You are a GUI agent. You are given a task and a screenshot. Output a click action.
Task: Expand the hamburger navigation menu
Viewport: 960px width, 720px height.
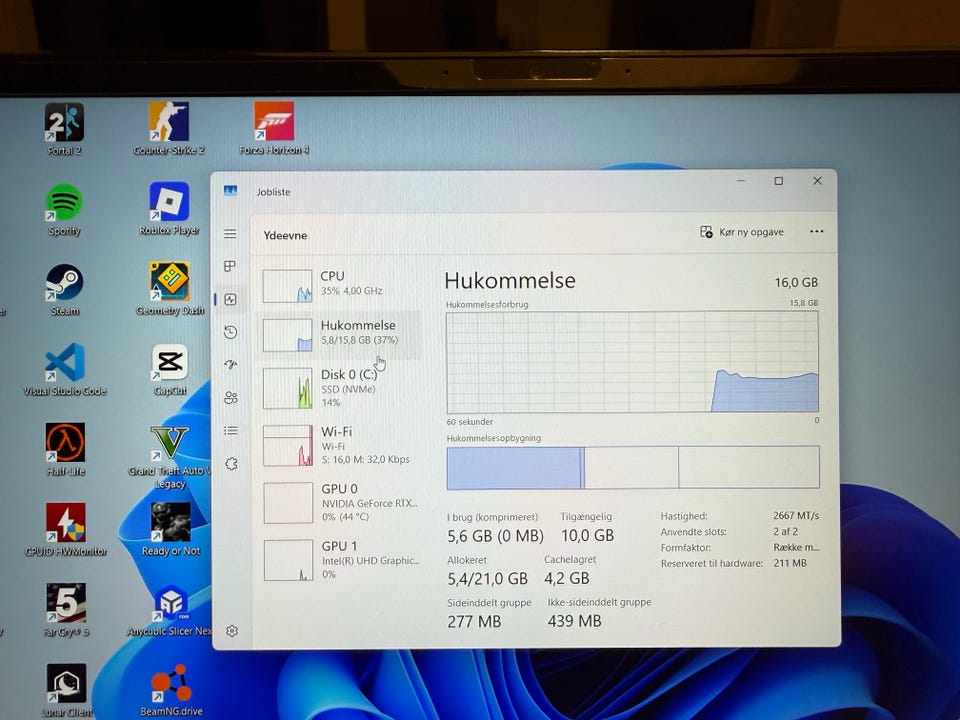click(230, 234)
